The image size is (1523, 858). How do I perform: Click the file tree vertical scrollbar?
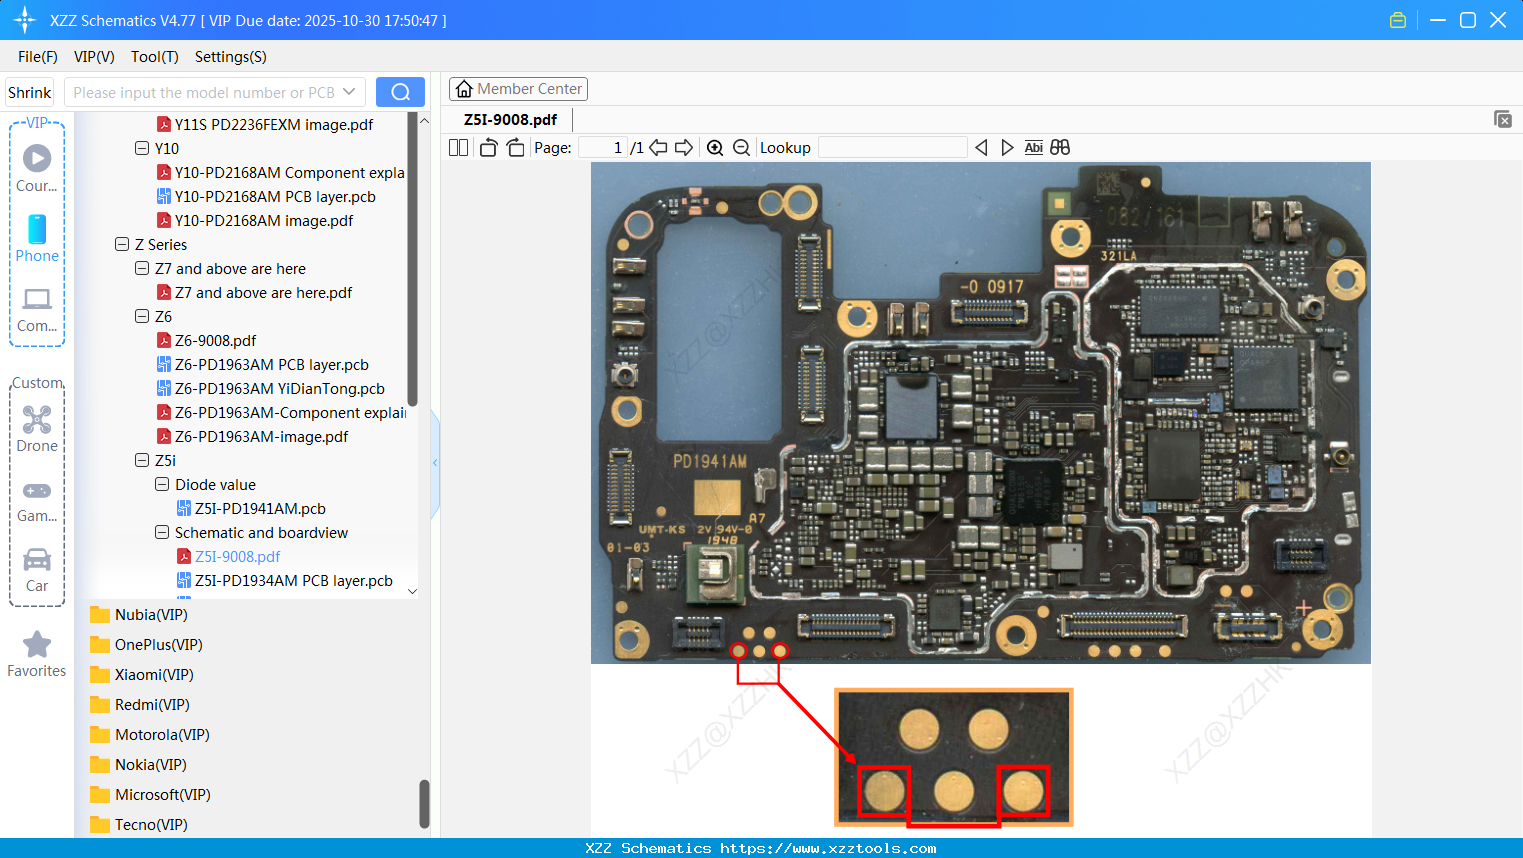pos(412,260)
